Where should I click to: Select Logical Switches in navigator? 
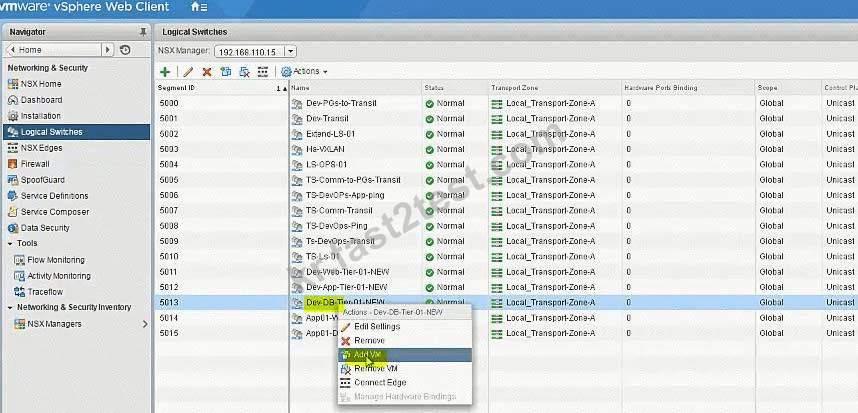tap(76, 132)
